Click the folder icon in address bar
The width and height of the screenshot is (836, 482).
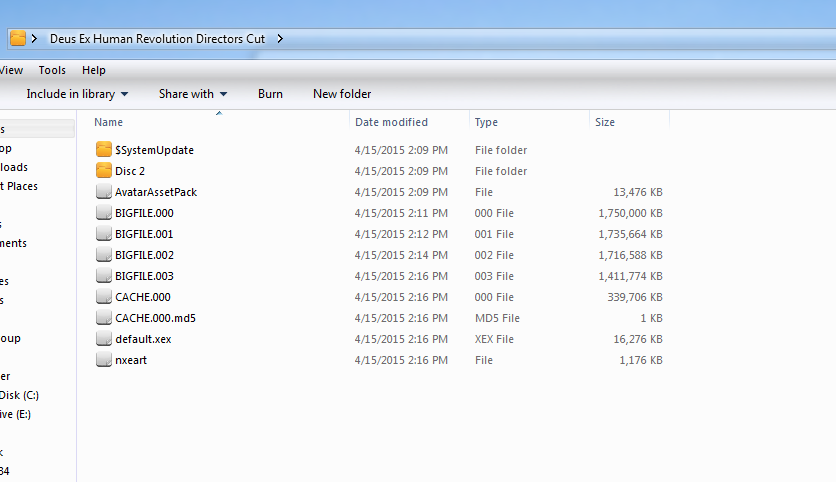pyautogui.click(x=18, y=39)
